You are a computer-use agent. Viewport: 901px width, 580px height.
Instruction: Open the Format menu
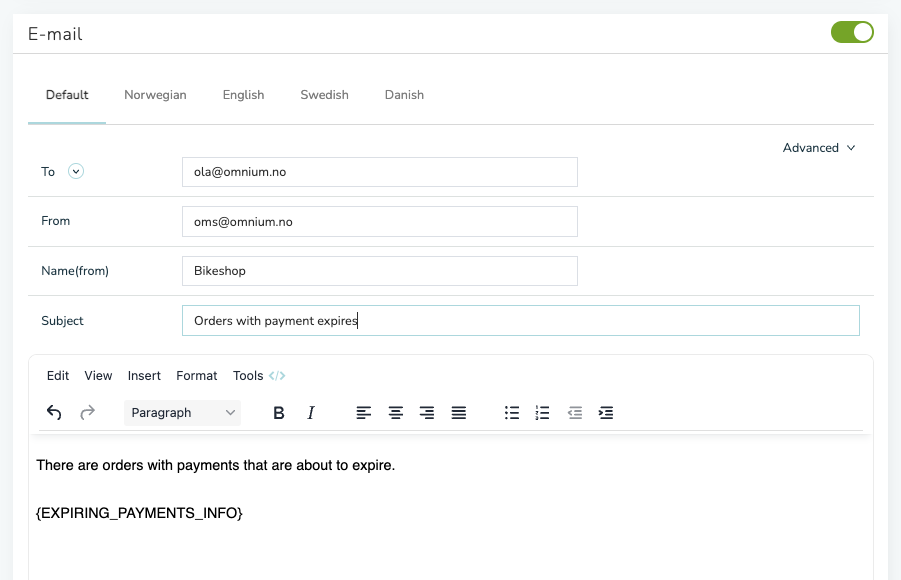pyautogui.click(x=197, y=376)
